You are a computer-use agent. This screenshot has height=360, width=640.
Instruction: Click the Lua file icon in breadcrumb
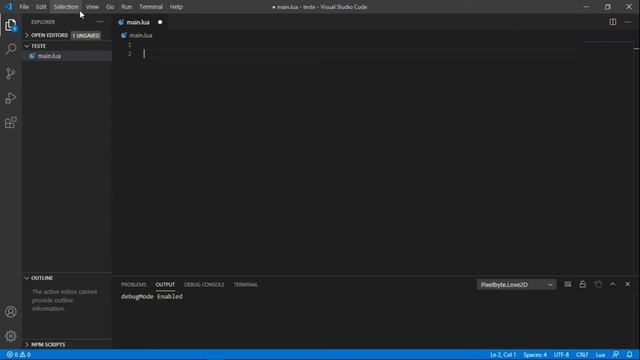click(x=124, y=36)
